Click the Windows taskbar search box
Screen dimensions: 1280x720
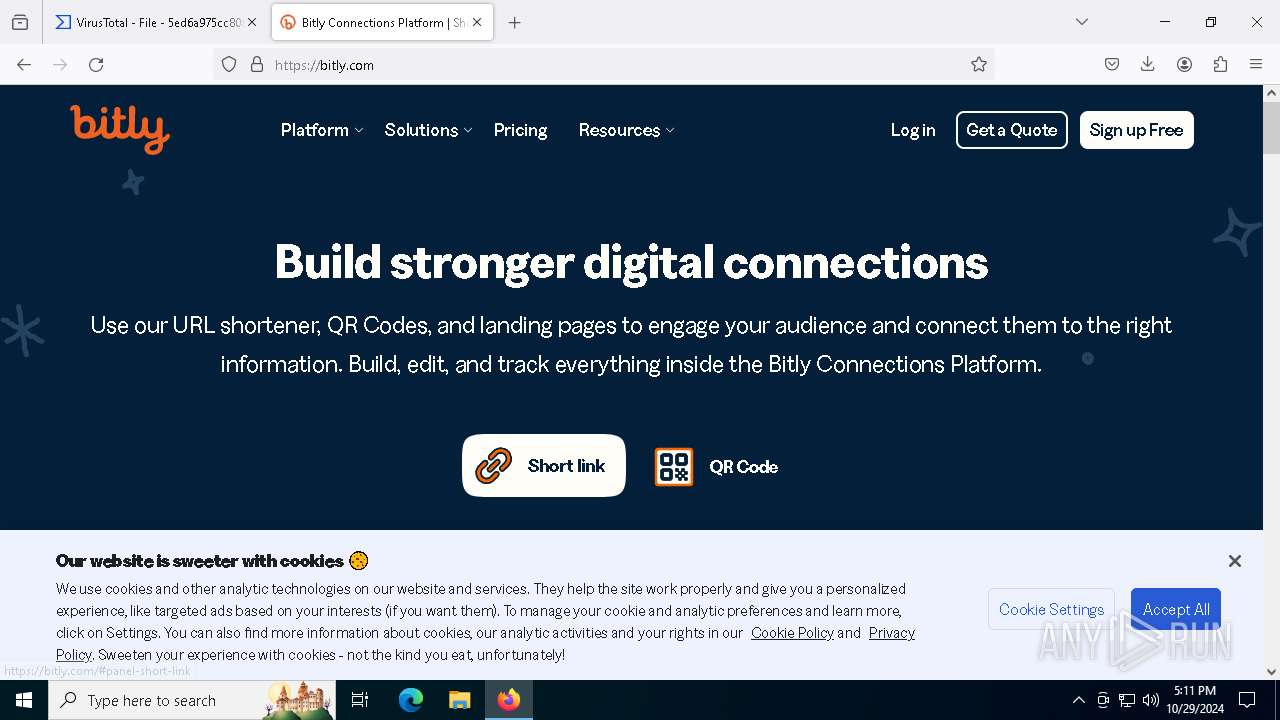(191, 700)
